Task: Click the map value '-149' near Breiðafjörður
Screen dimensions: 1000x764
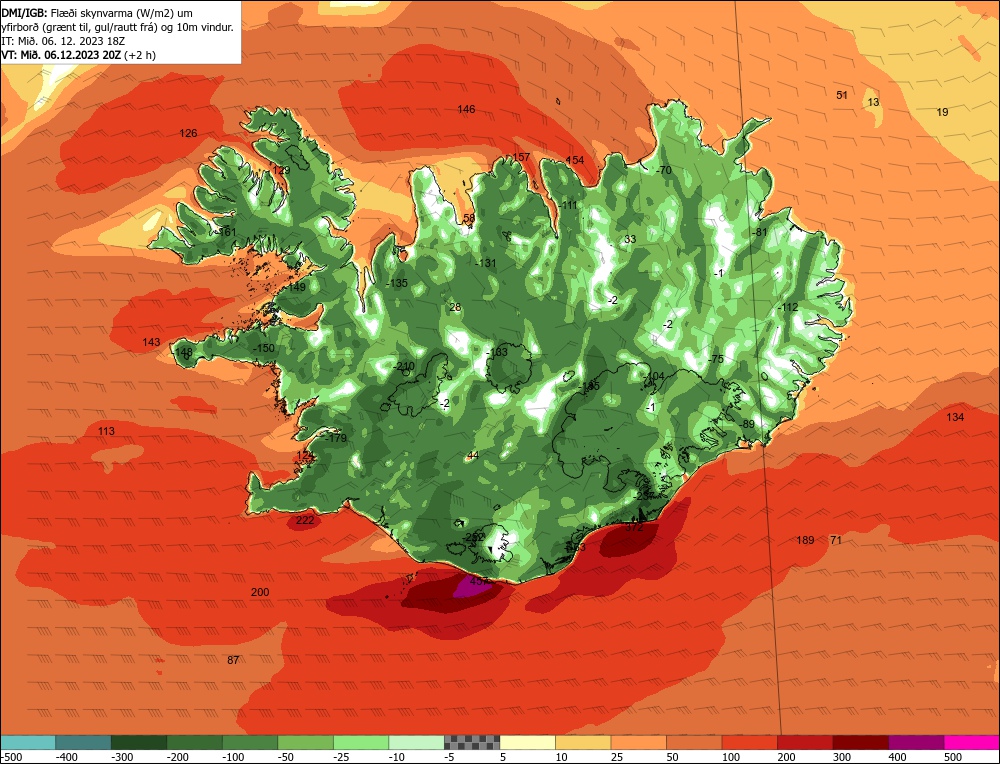Action: pos(296,287)
